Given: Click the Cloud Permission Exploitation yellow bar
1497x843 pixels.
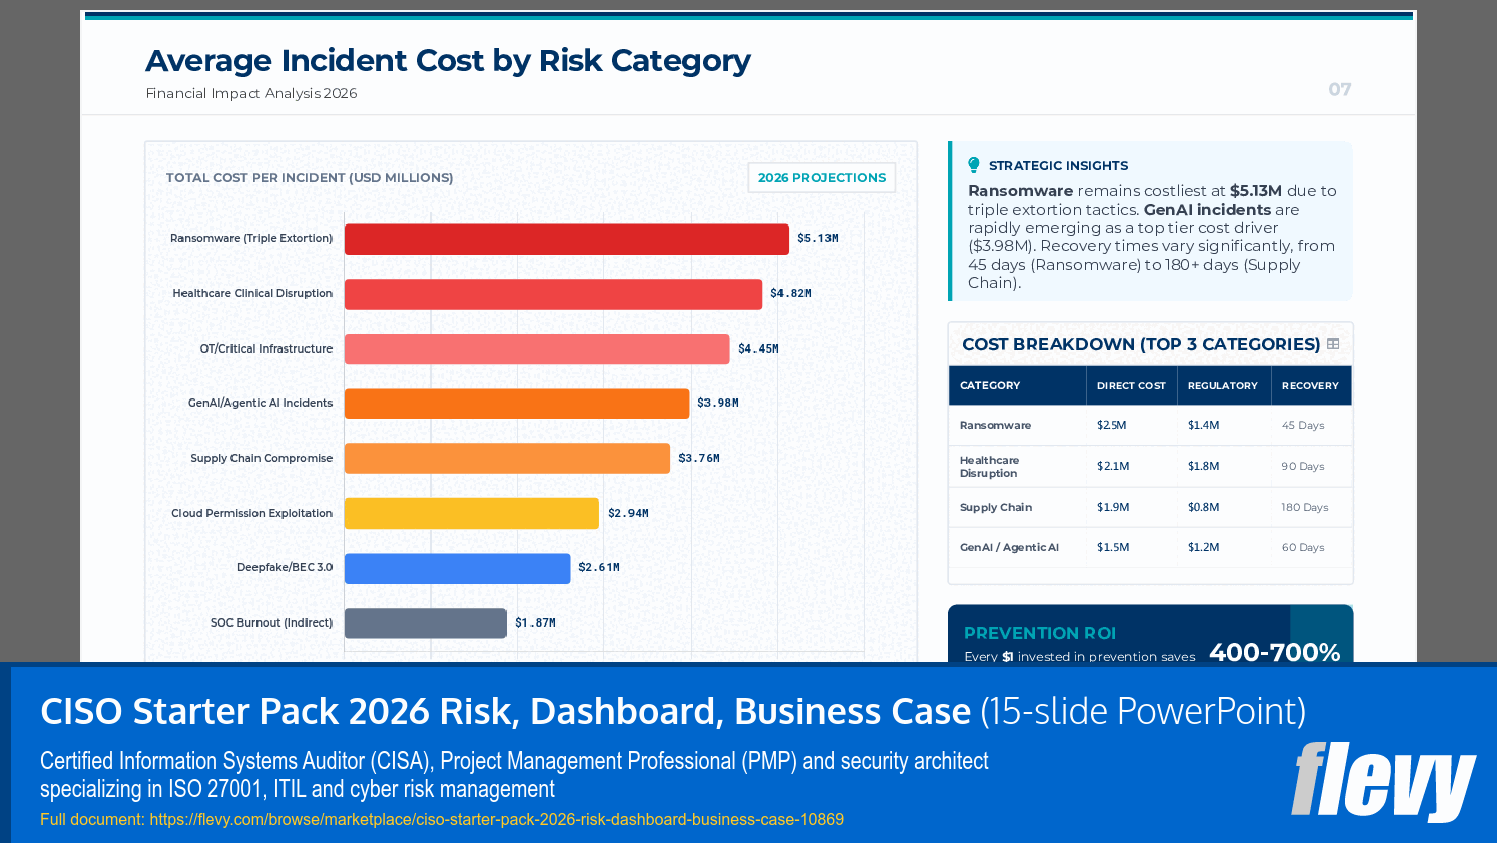Looking at the screenshot, I should tap(470, 512).
